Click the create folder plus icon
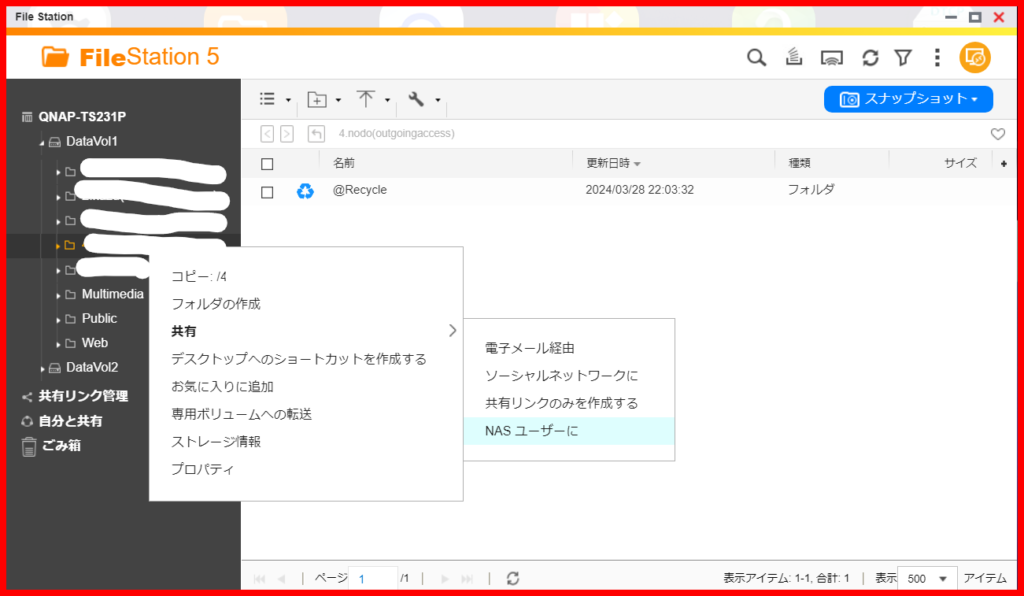Viewport: 1024px width, 596px height. (317, 99)
